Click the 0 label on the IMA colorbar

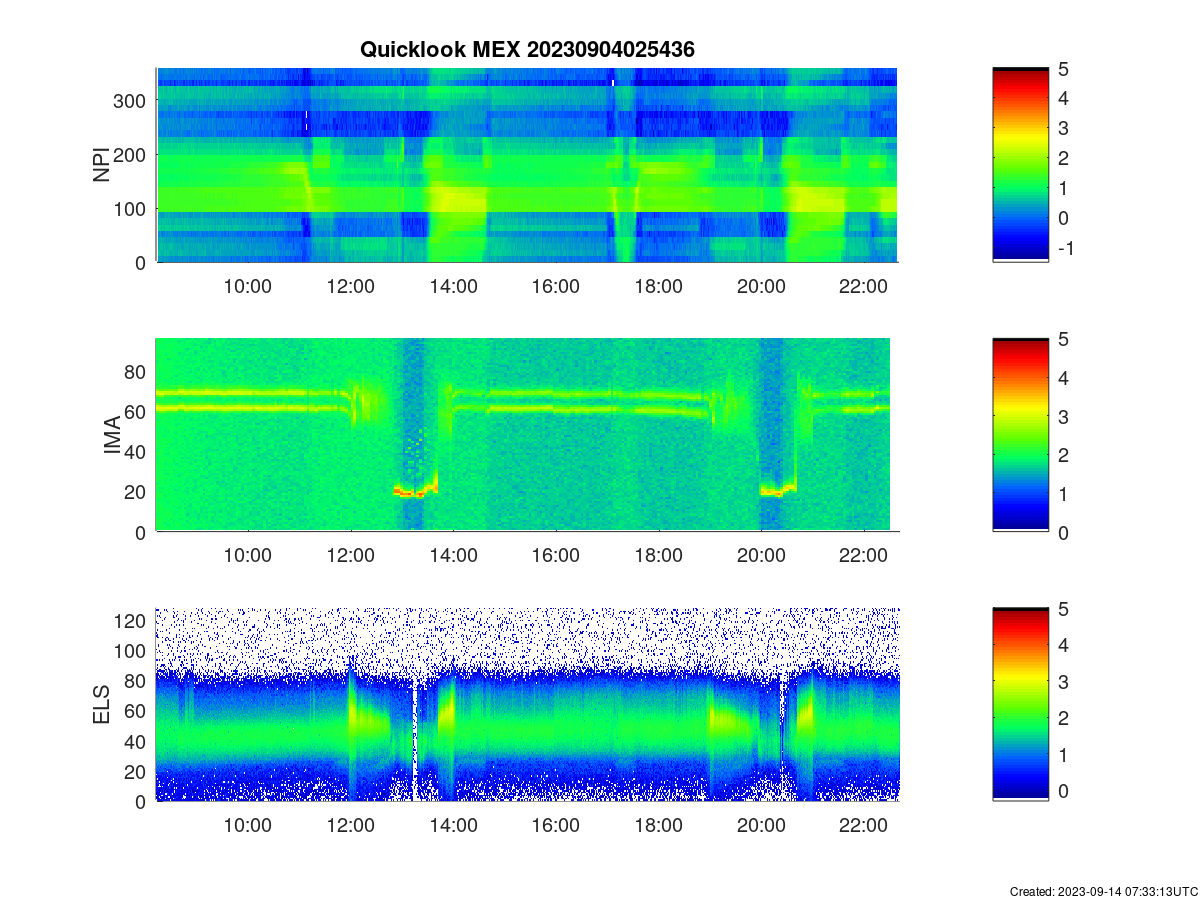point(1063,532)
